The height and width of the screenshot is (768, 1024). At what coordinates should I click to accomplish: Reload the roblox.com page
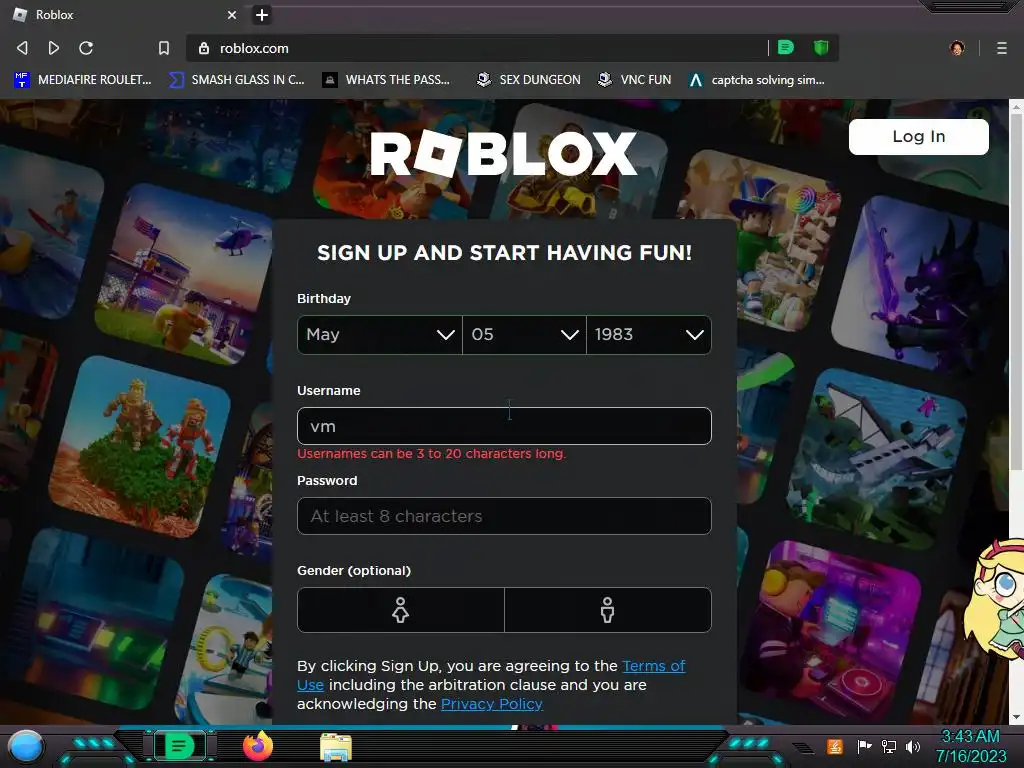coord(86,48)
